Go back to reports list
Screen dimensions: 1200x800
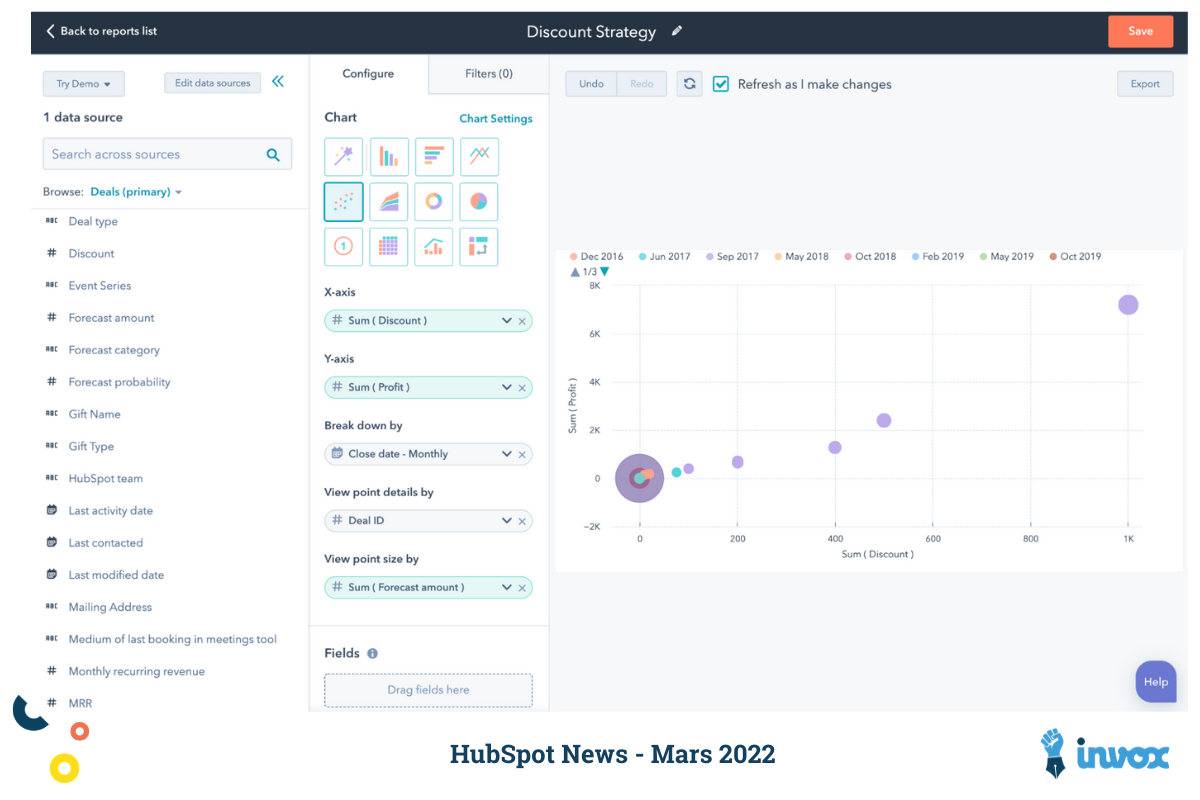pyautogui.click(x=101, y=31)
